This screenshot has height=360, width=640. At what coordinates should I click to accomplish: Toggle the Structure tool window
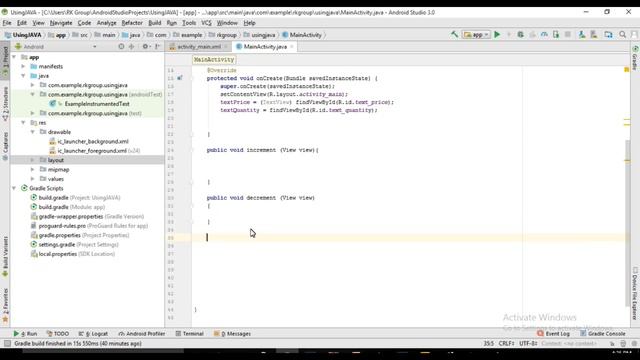coord(5,103)
